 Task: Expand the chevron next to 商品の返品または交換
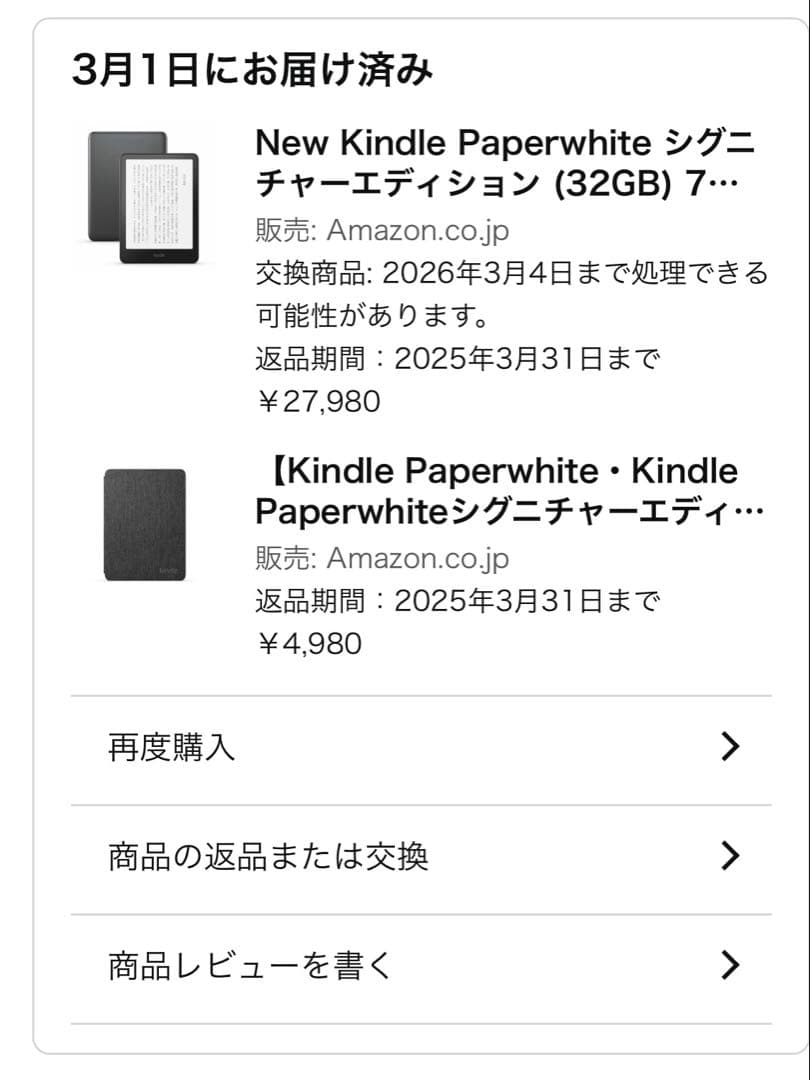coord(732,857)
